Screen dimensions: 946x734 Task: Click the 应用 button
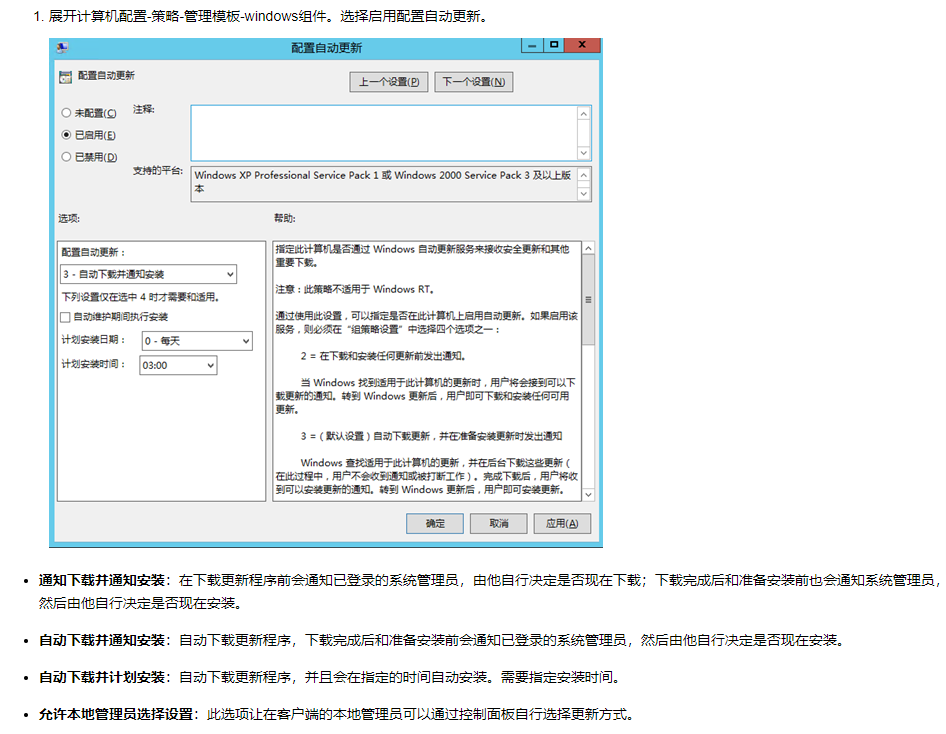coord(562,524)
